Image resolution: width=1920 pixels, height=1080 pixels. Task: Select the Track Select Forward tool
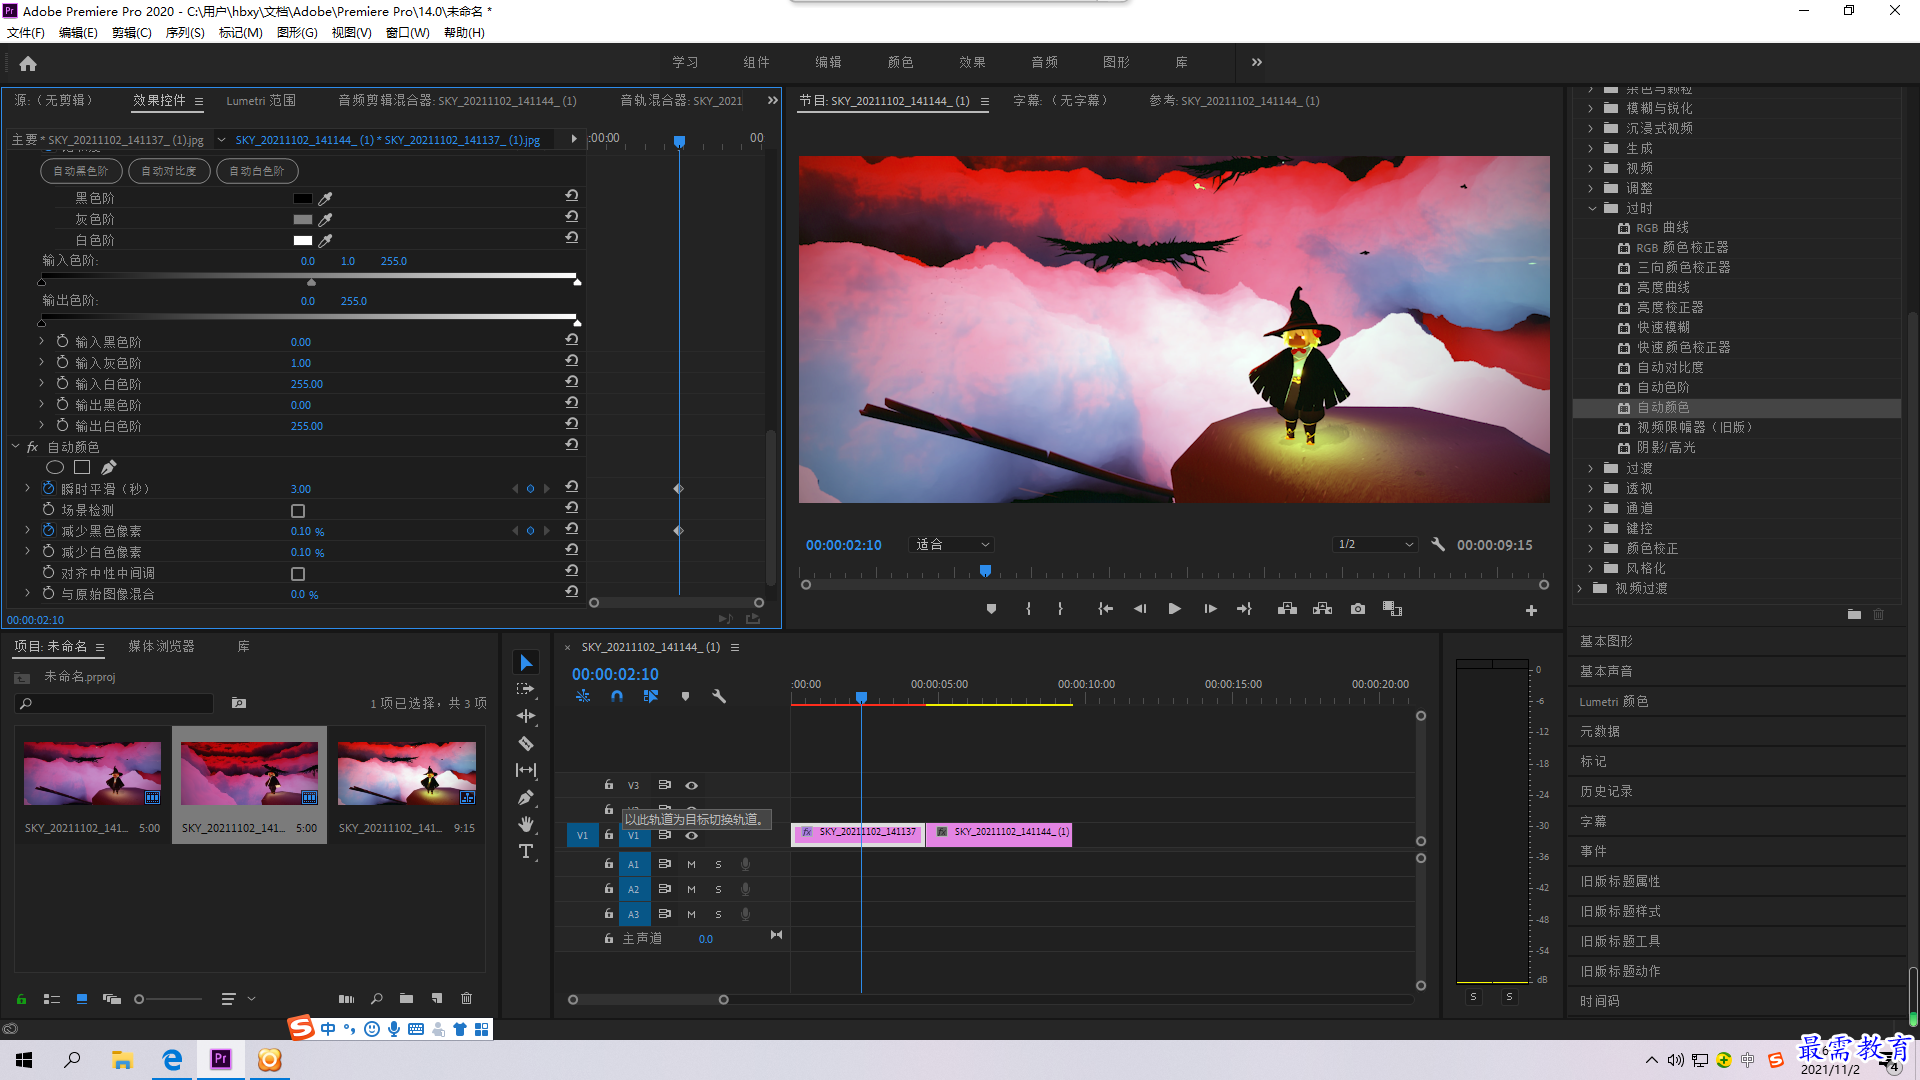pyautogui.click(x=526, y=690)
